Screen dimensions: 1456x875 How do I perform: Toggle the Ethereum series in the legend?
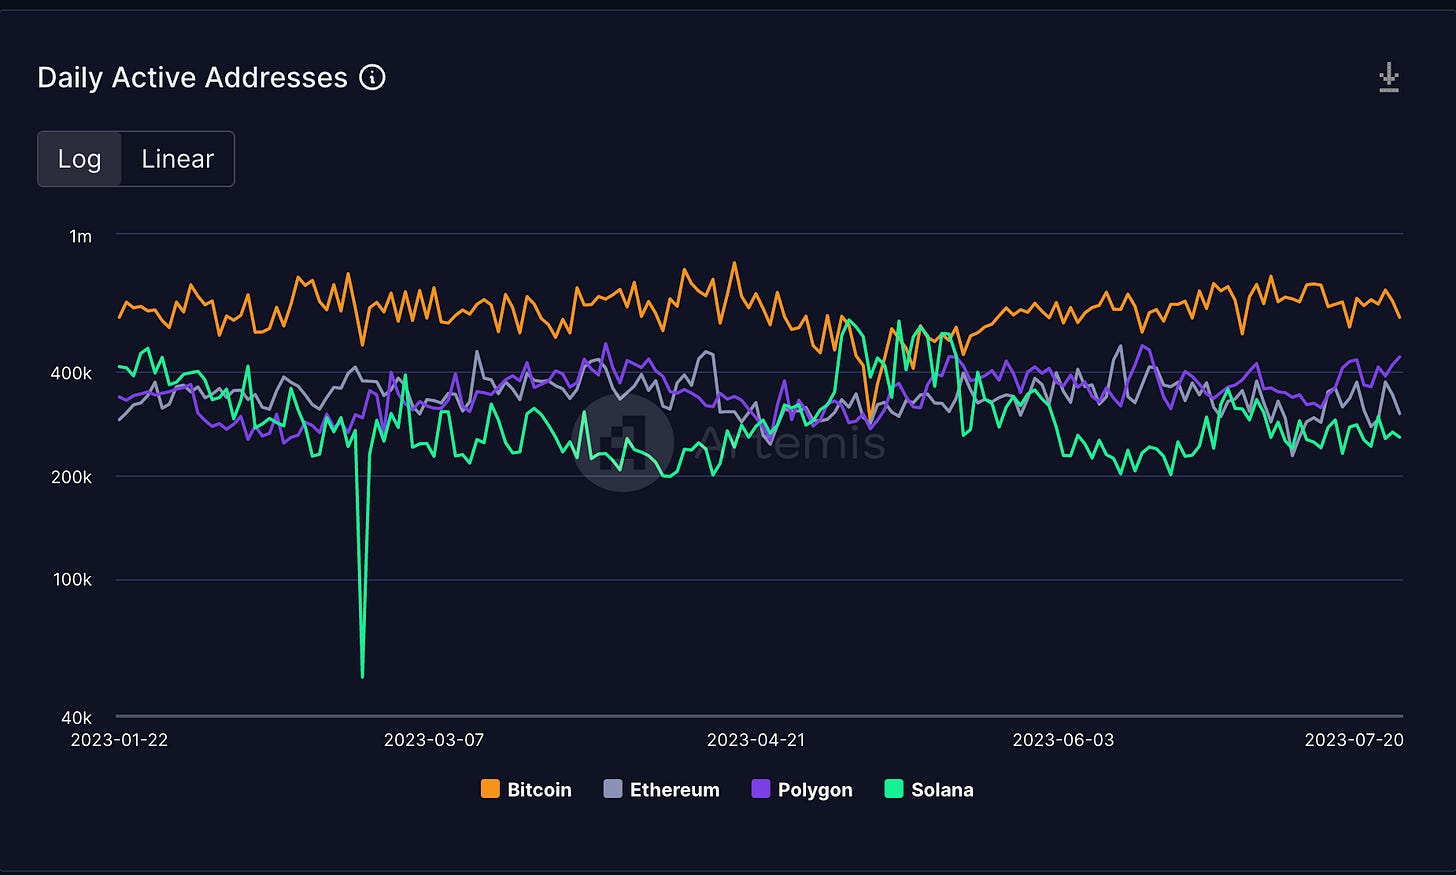pos(662,789)
